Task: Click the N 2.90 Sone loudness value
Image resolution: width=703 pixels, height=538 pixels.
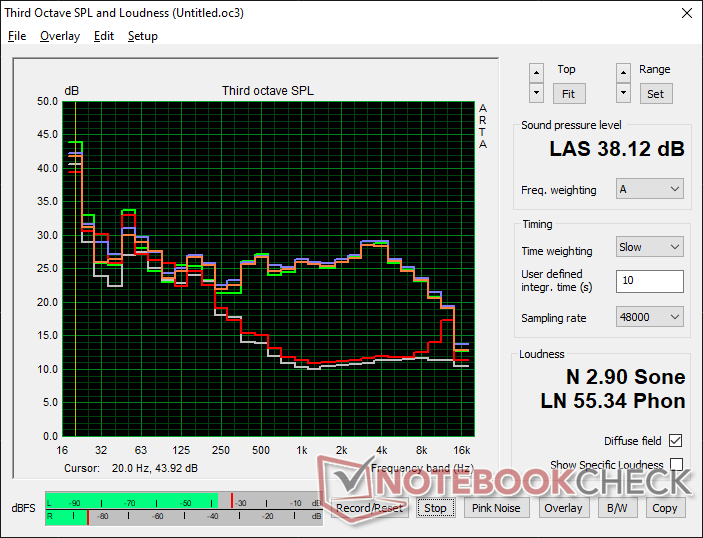Action: (x=626, y=377)
